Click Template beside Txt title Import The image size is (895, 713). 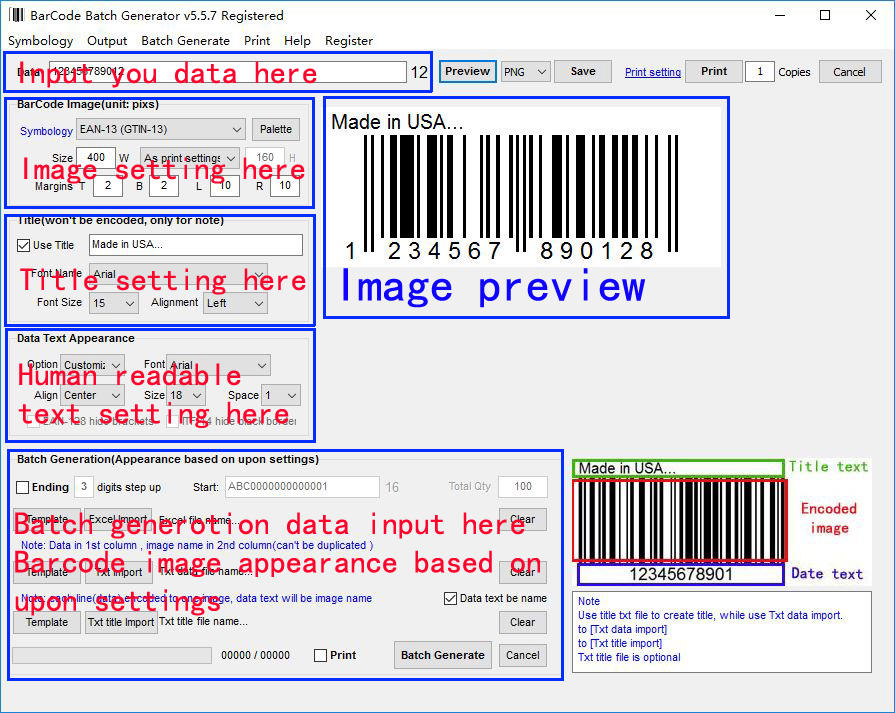47,622
